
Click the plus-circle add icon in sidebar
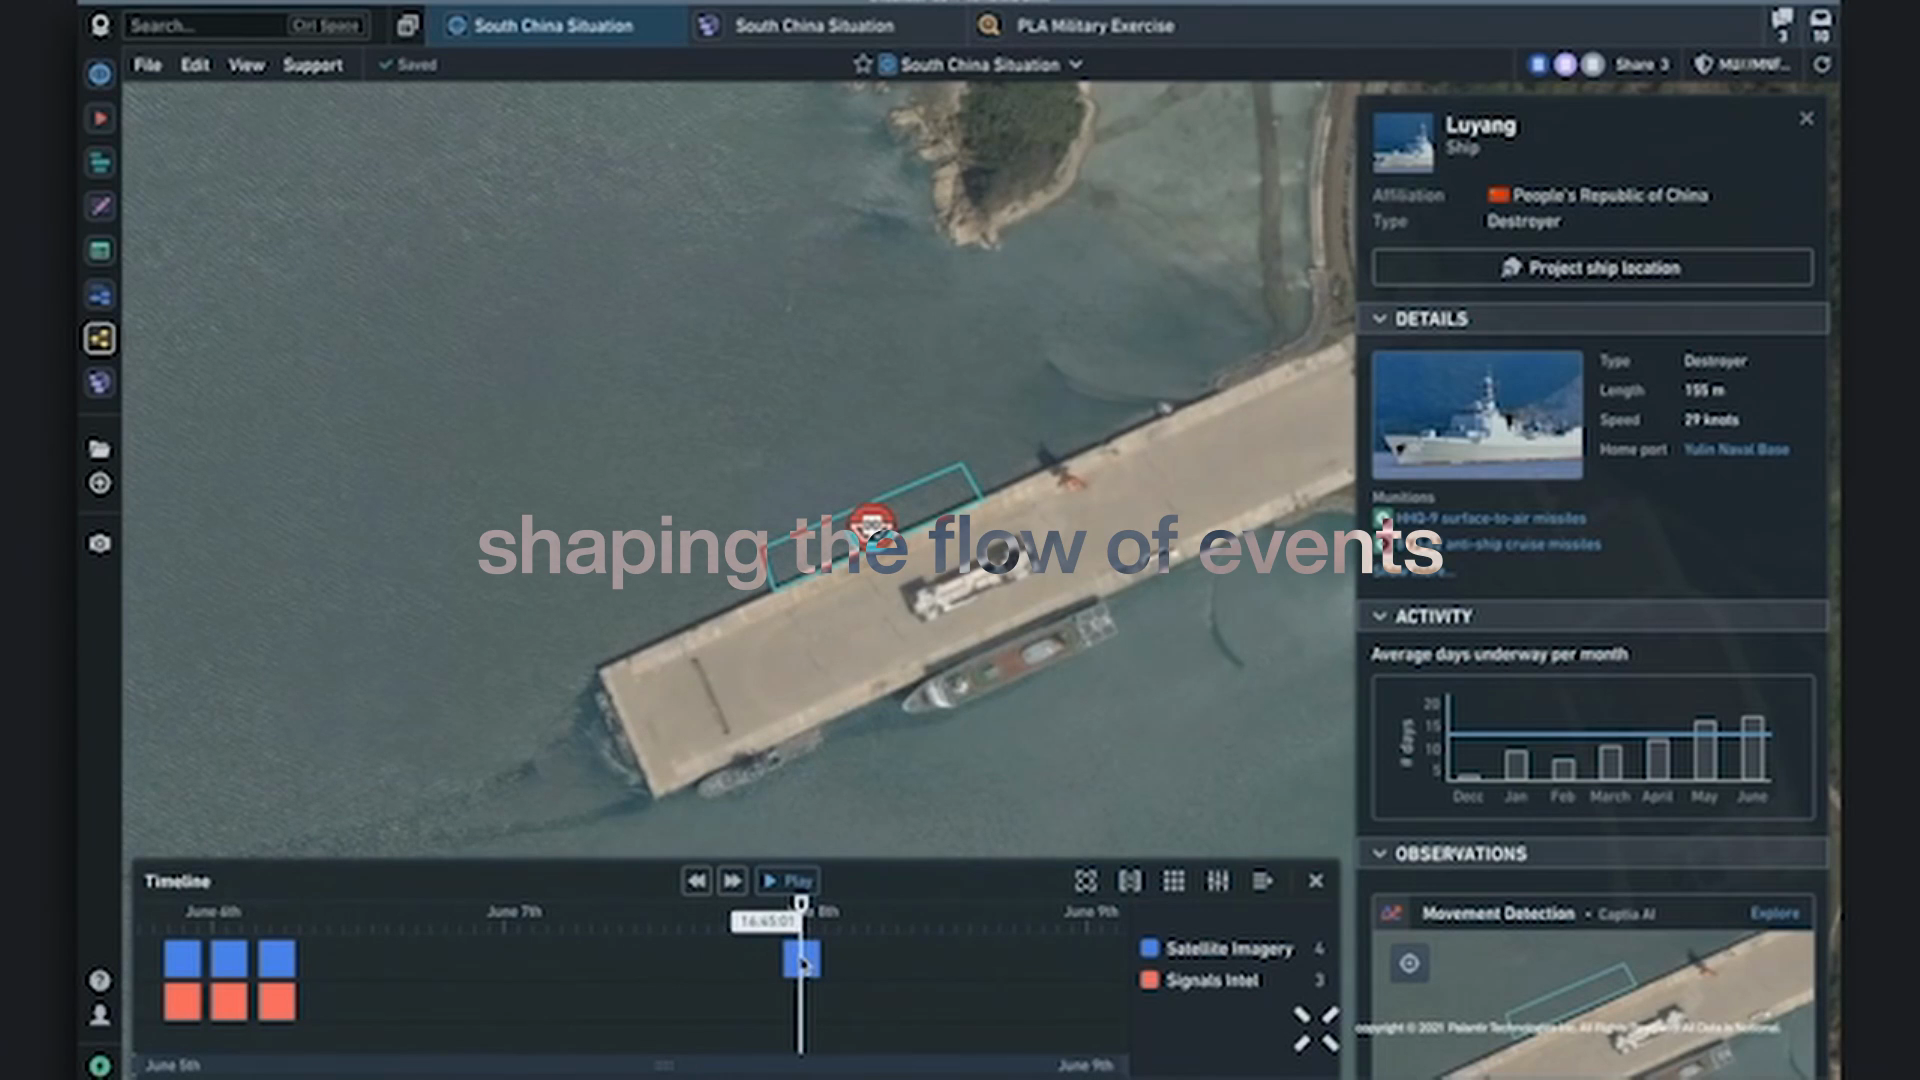(x=100, y=484)
